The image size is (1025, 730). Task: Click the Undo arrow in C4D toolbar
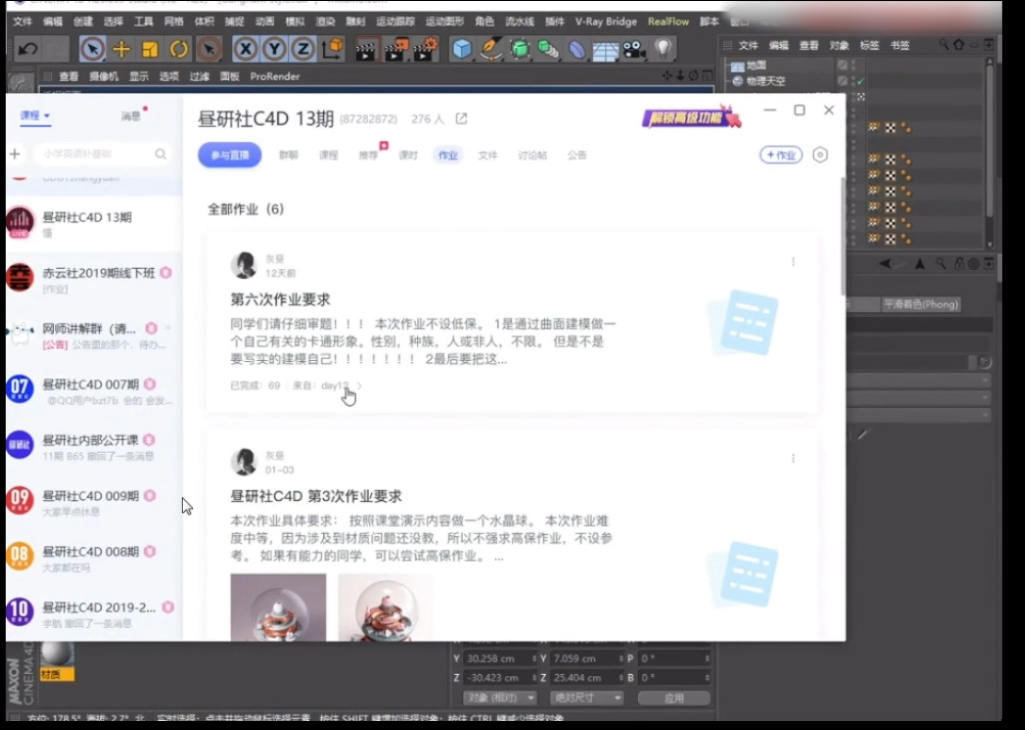tap(28, 49)
